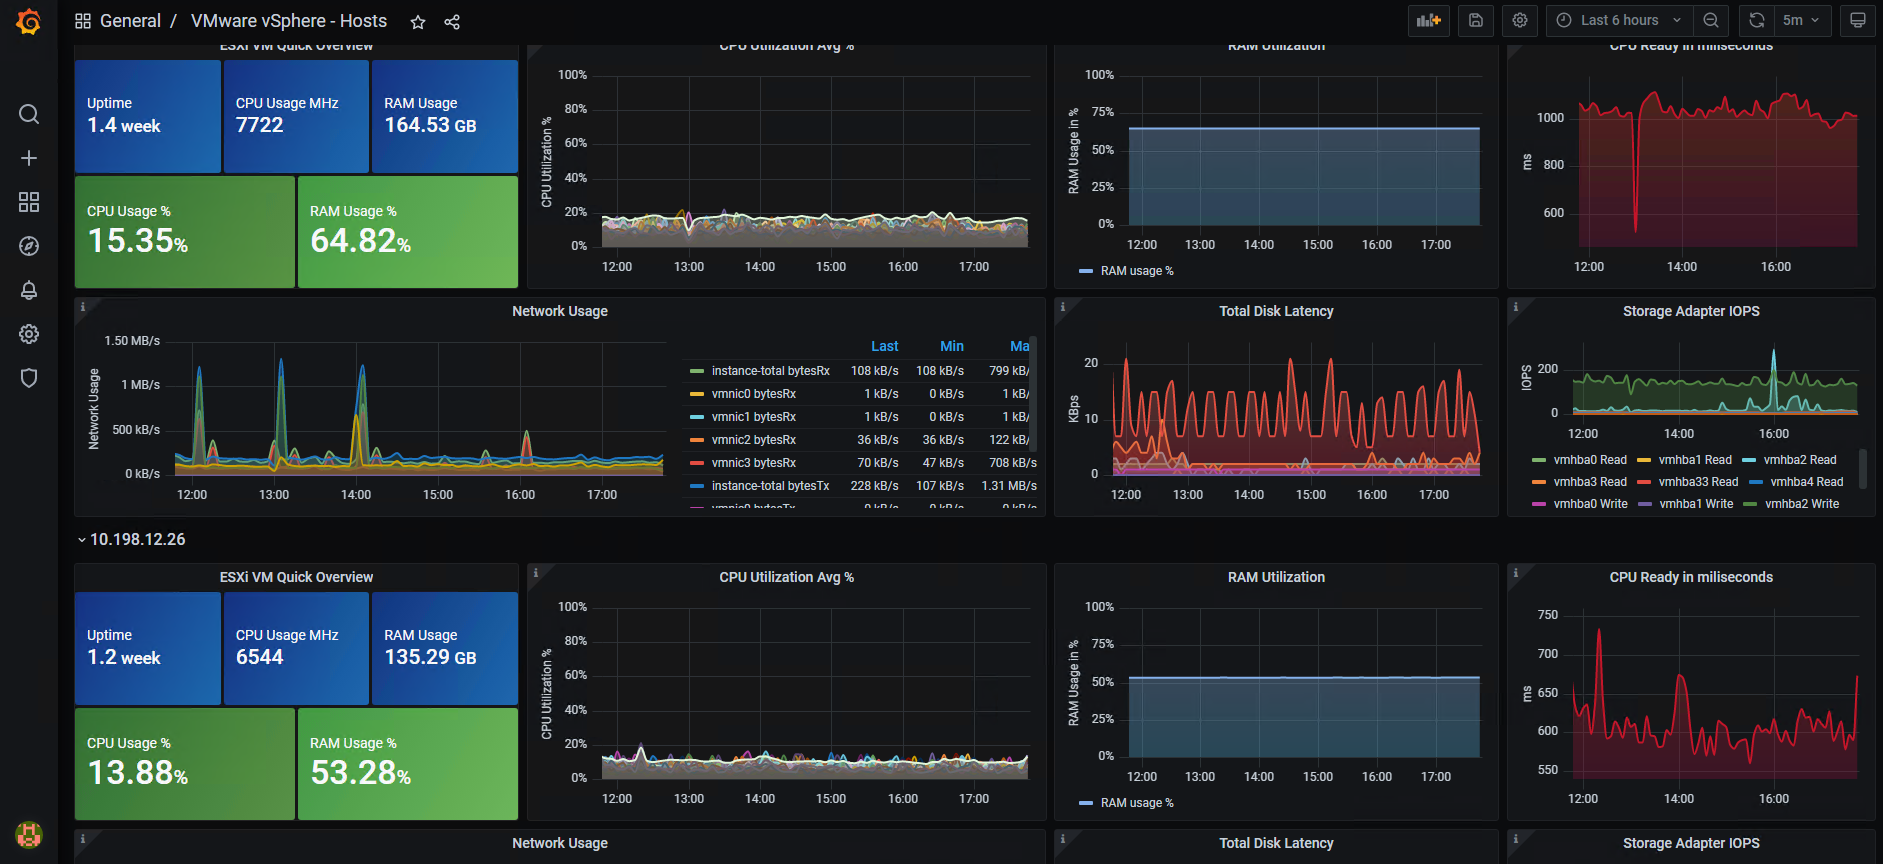Open dashboard settings gear in top bar
Image resolution: width=1883 pixels, height=864 pixels.
1520,20
